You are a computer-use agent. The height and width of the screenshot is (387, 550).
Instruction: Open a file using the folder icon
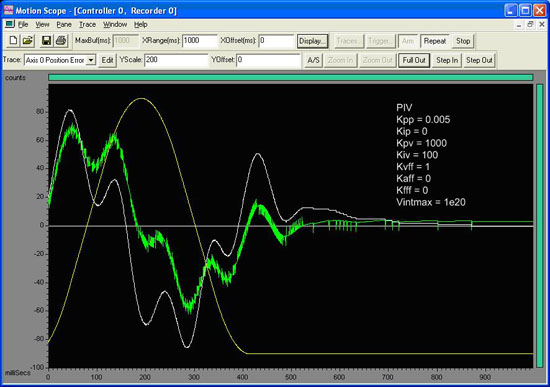pyautogui.click(x=28, y=41)
